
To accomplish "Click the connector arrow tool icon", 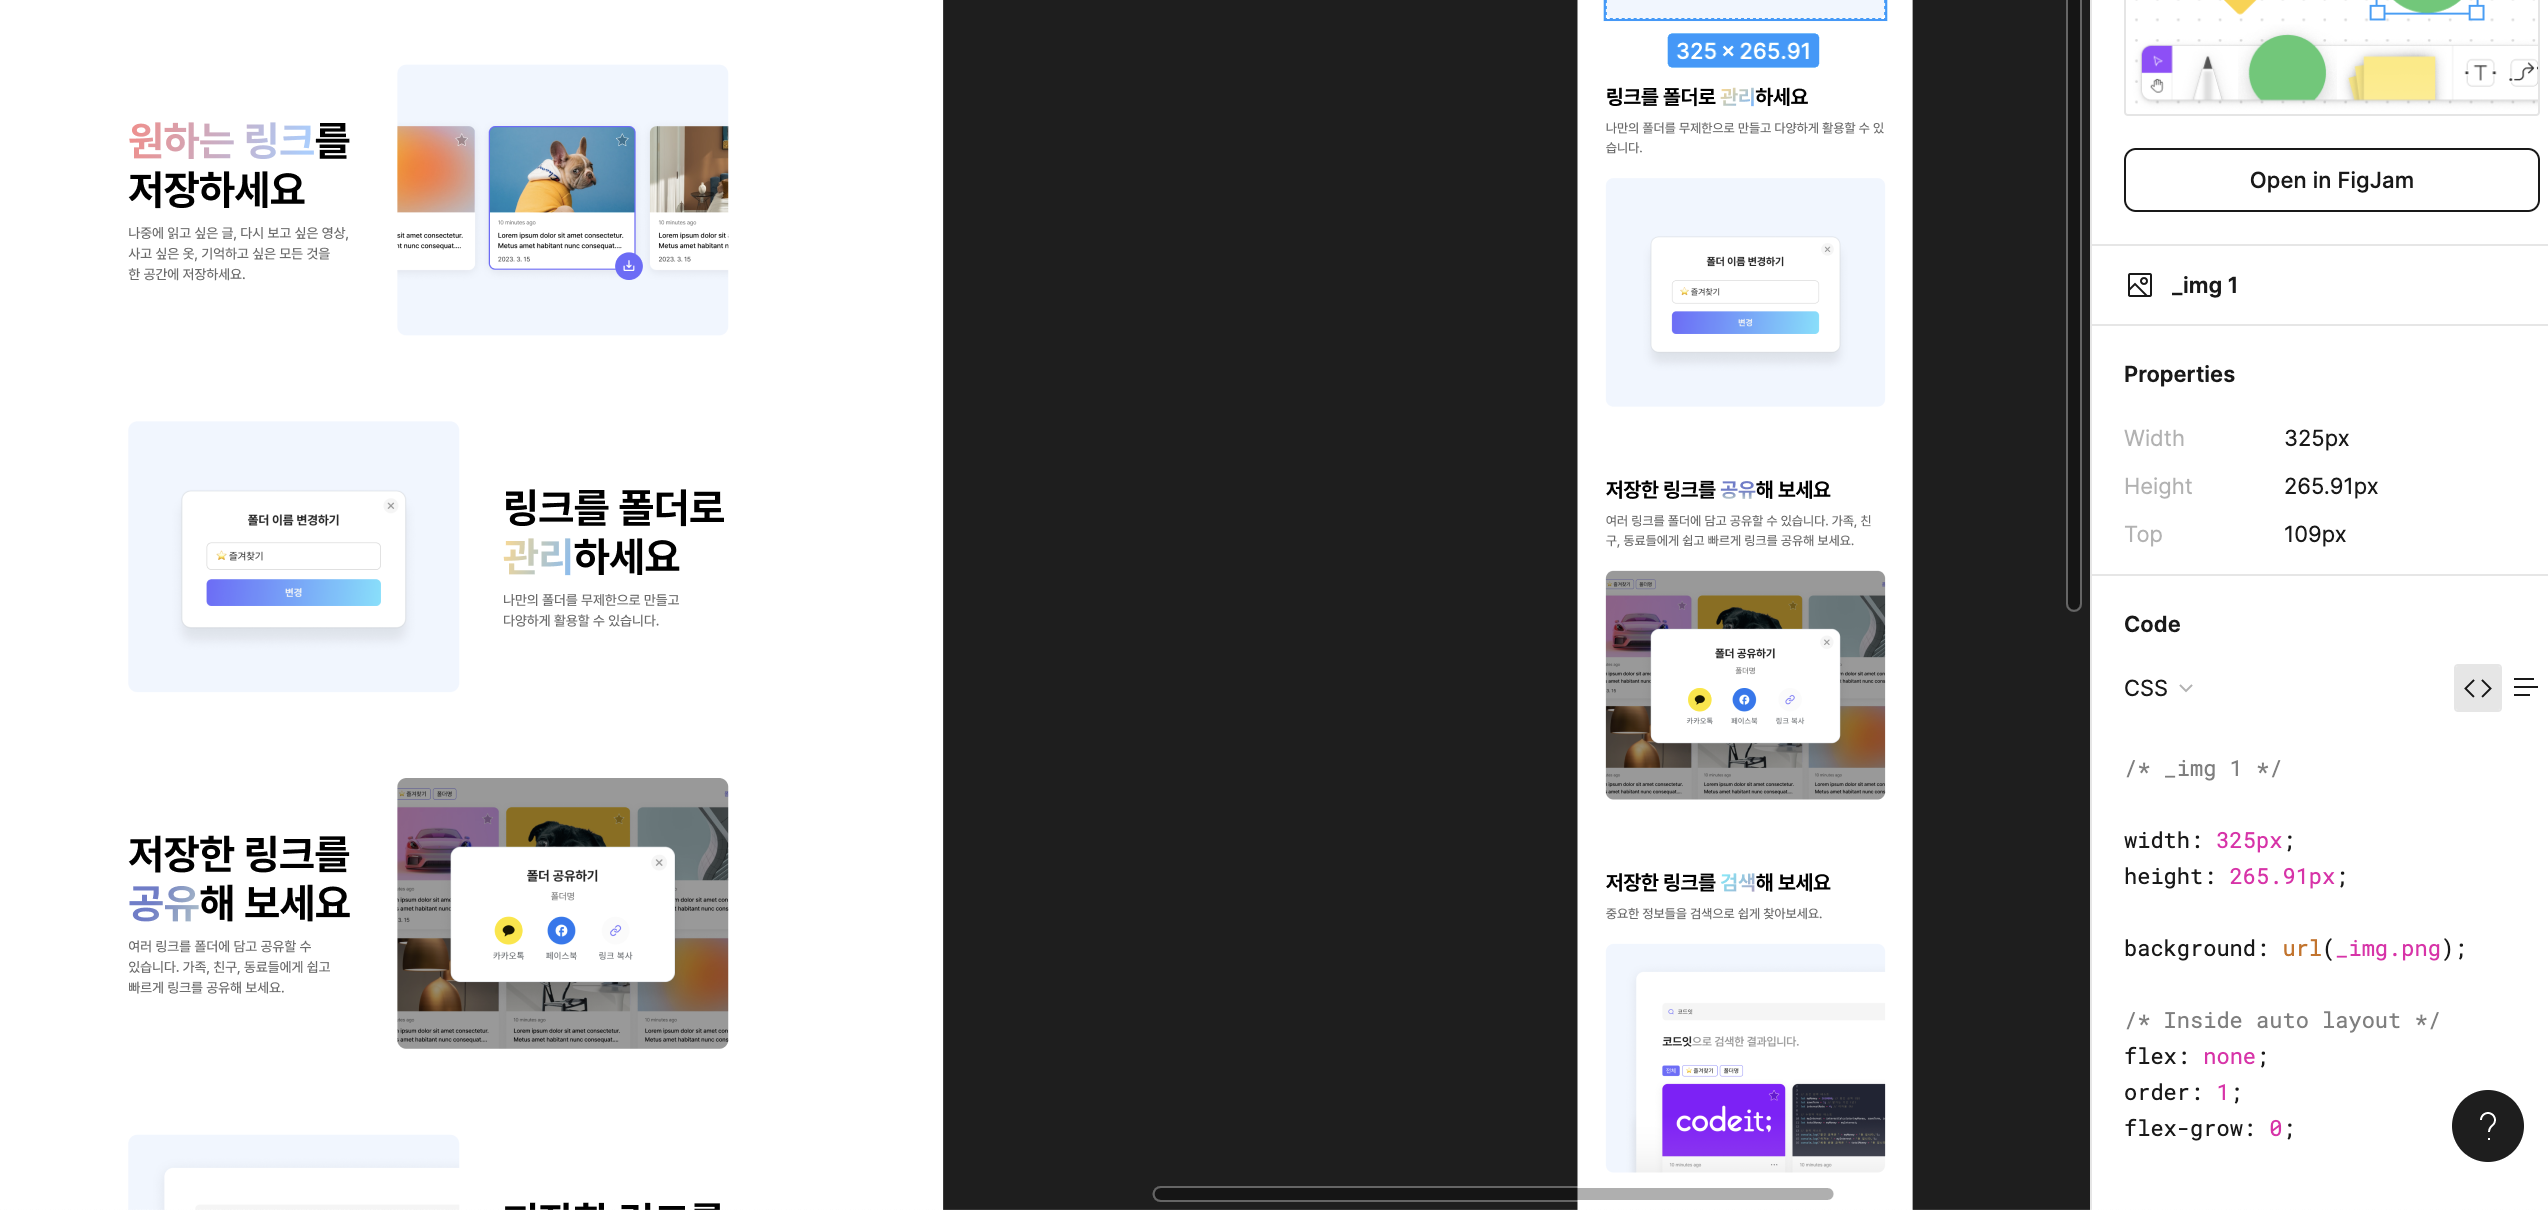I will [2523, 72].
